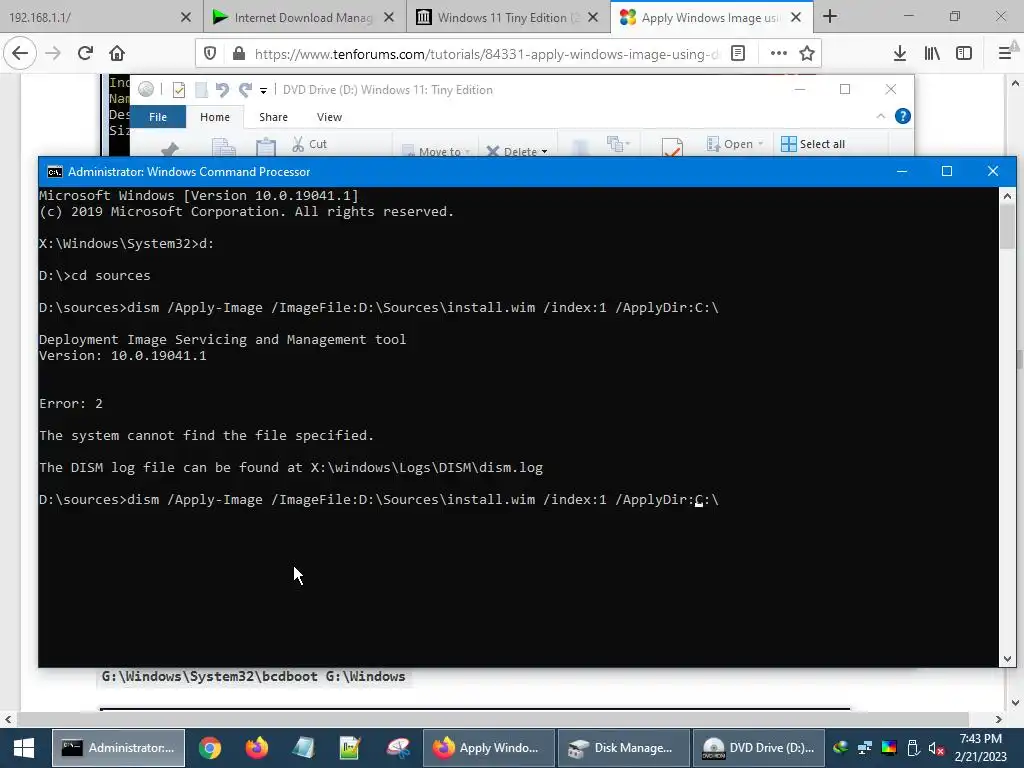The height and width of the screenshot is (768, 1024).
Task: Open the Firefox downloads arrow
Action: (x=900, y=54)
